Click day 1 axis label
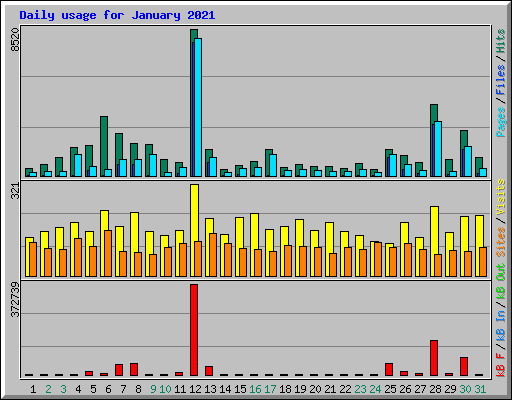This screenshot has height=400, width=512. [x=33, y=389]
